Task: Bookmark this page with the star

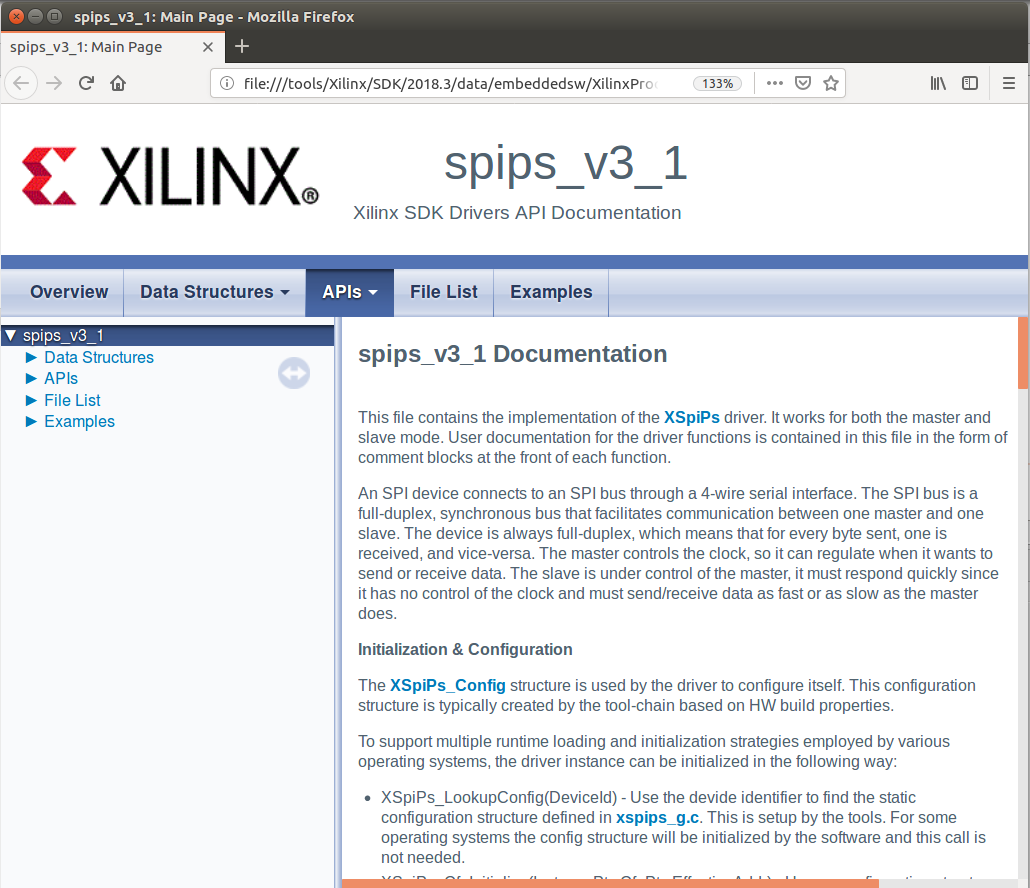Action: point(831,83)
